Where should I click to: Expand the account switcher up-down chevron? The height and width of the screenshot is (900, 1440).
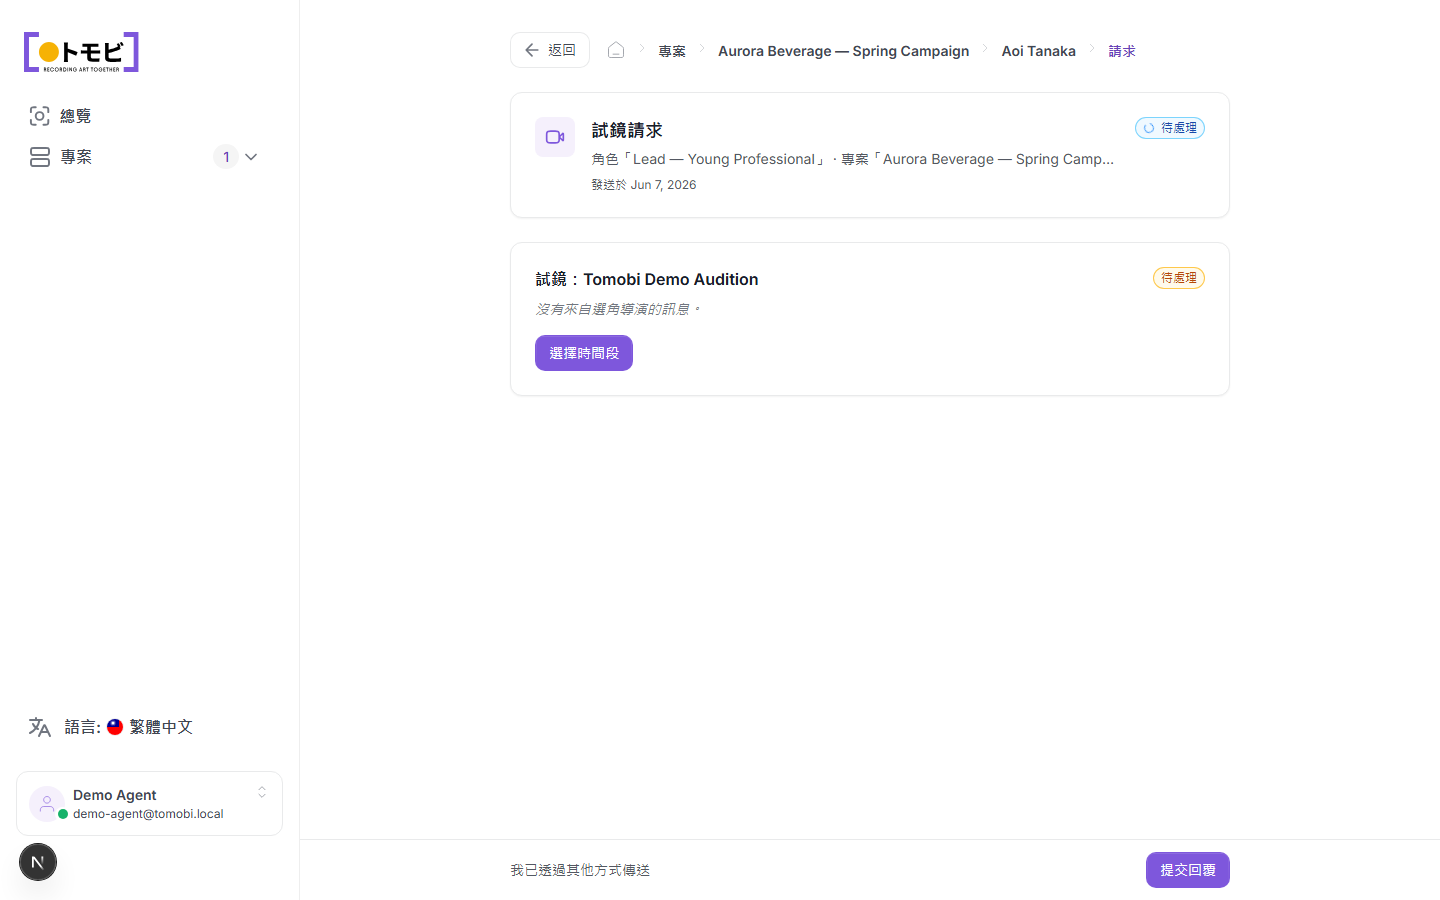262,792
